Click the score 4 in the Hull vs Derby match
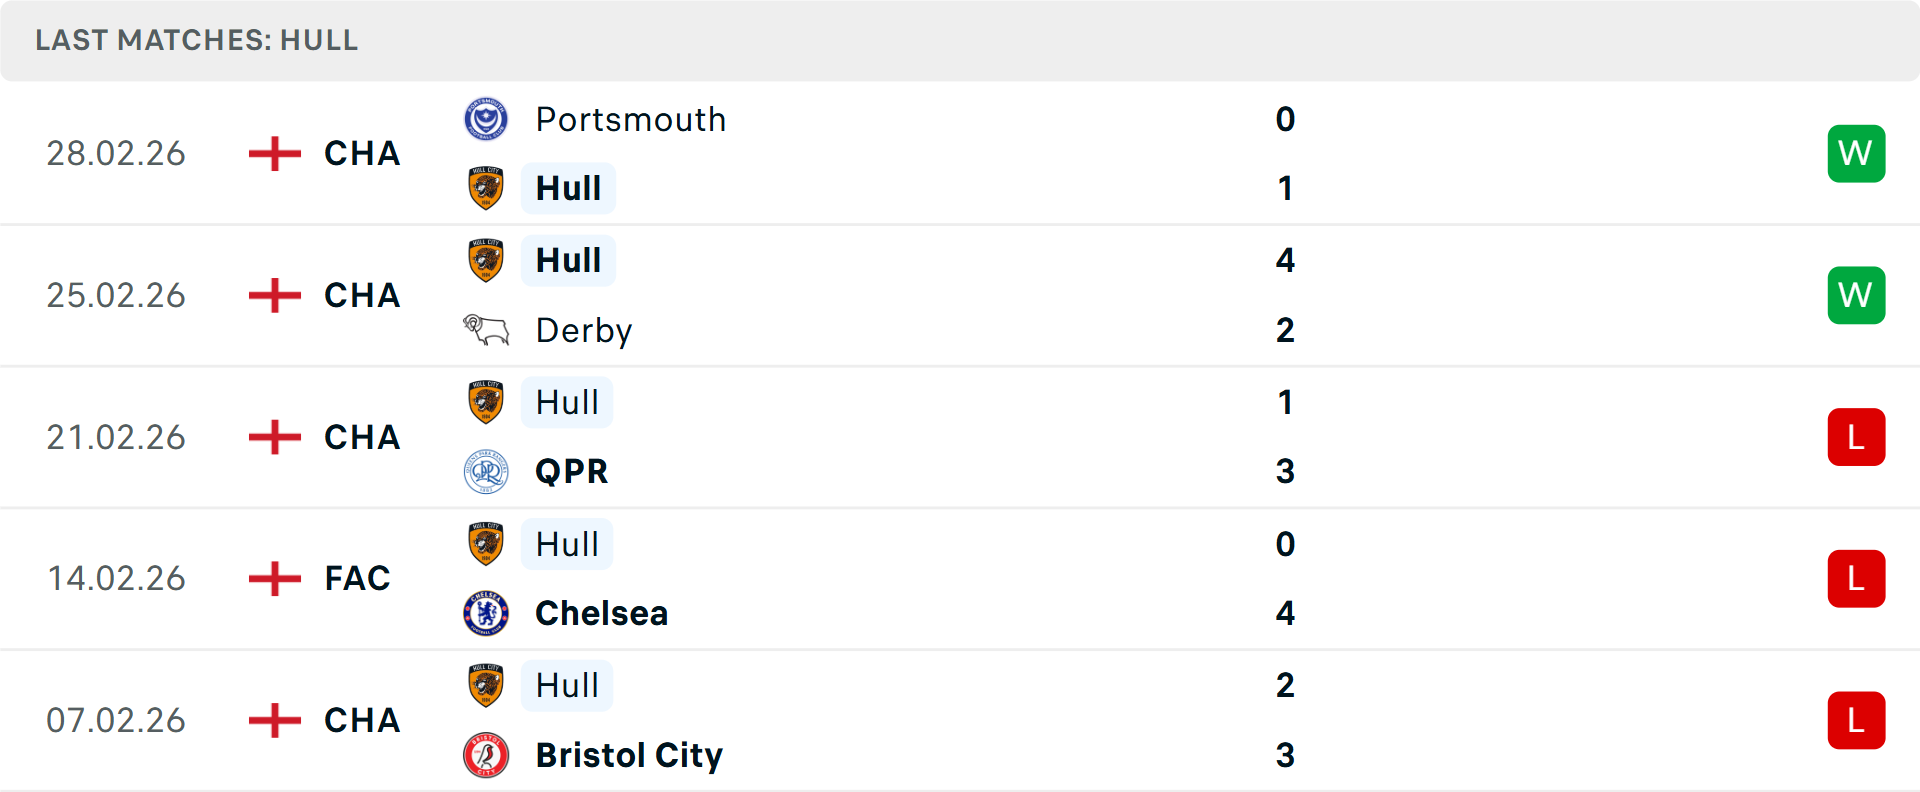 [1286, 260]
